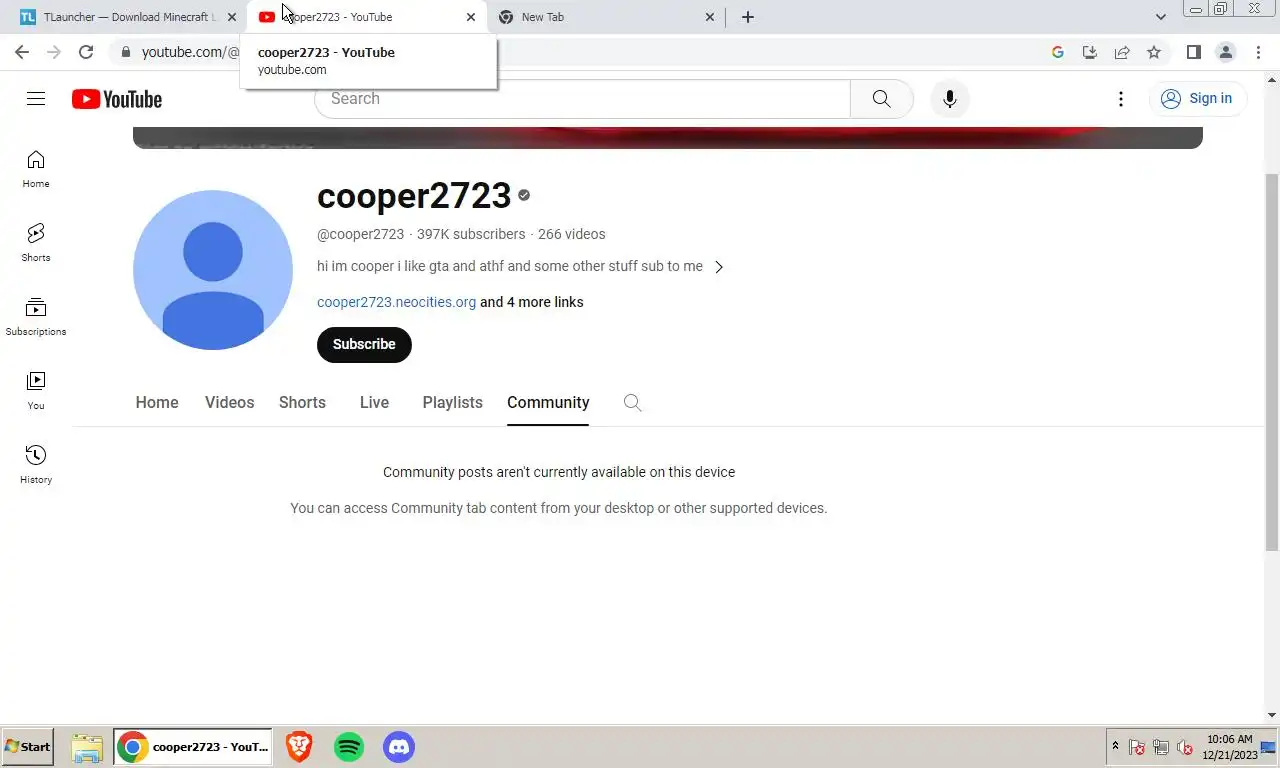Open the Windows Start menu
Image resolution: width=1280 pixels, height=768 pixels.
click(x=27, y=747)
